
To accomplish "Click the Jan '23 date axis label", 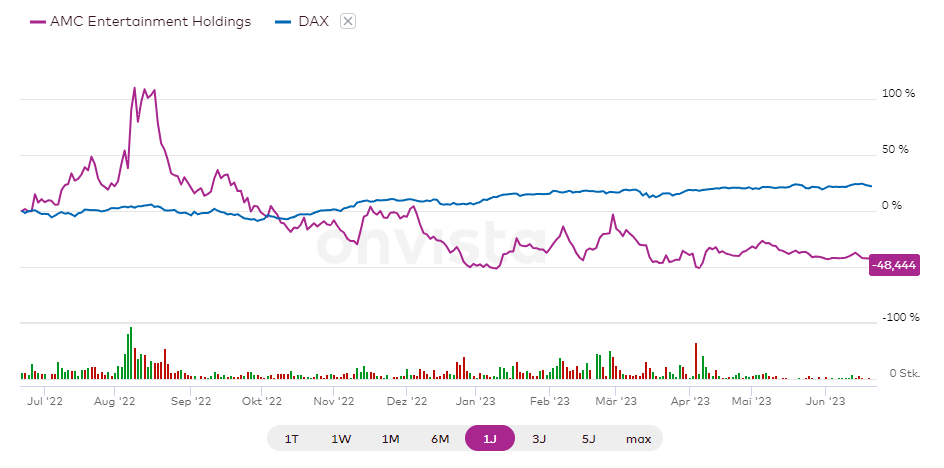I will tap(477, 401).
